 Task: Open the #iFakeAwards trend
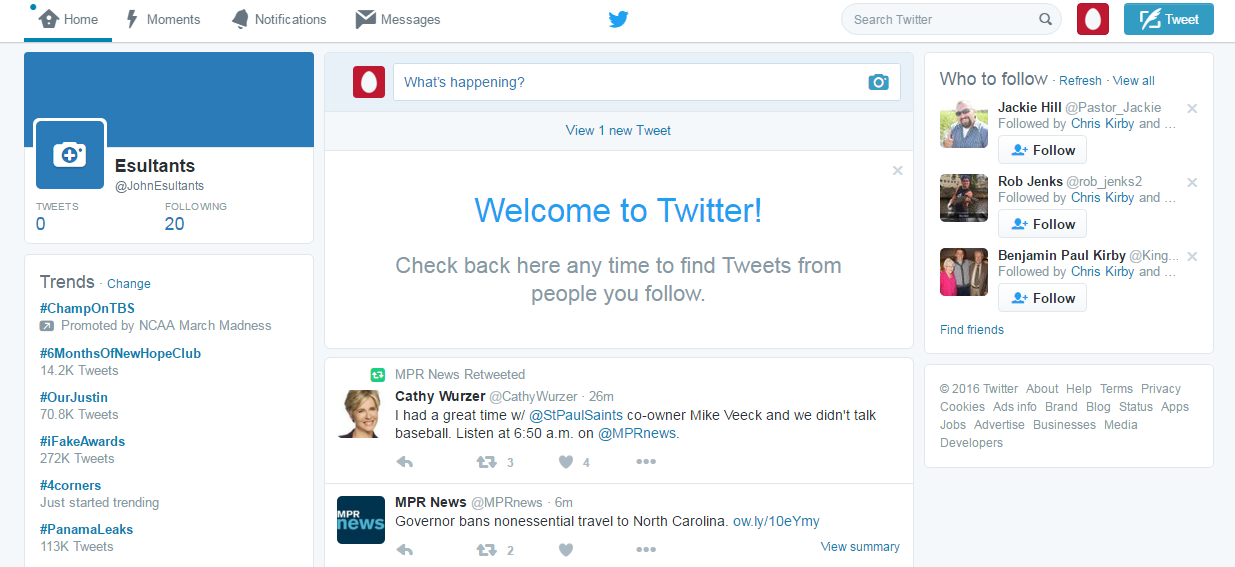[x=82, y=441]
